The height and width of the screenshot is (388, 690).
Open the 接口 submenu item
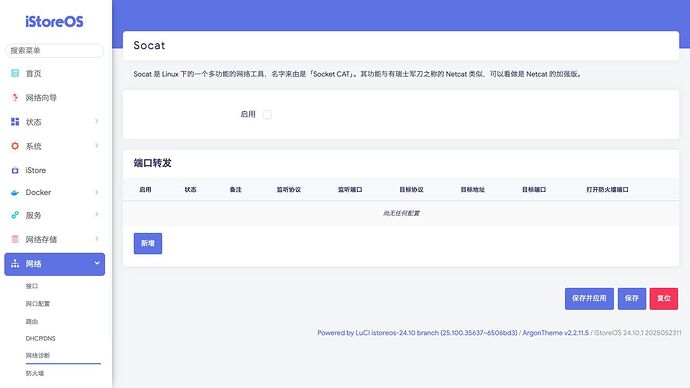click(32, 286)
